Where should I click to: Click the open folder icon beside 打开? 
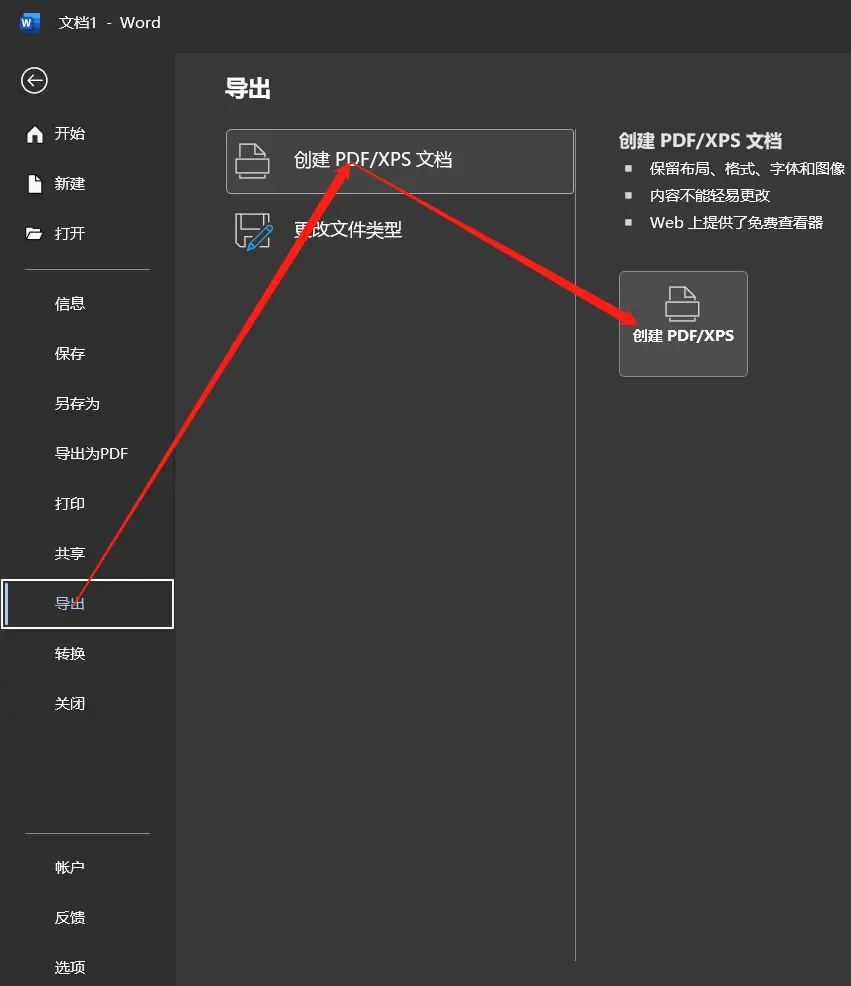point(34,233)
